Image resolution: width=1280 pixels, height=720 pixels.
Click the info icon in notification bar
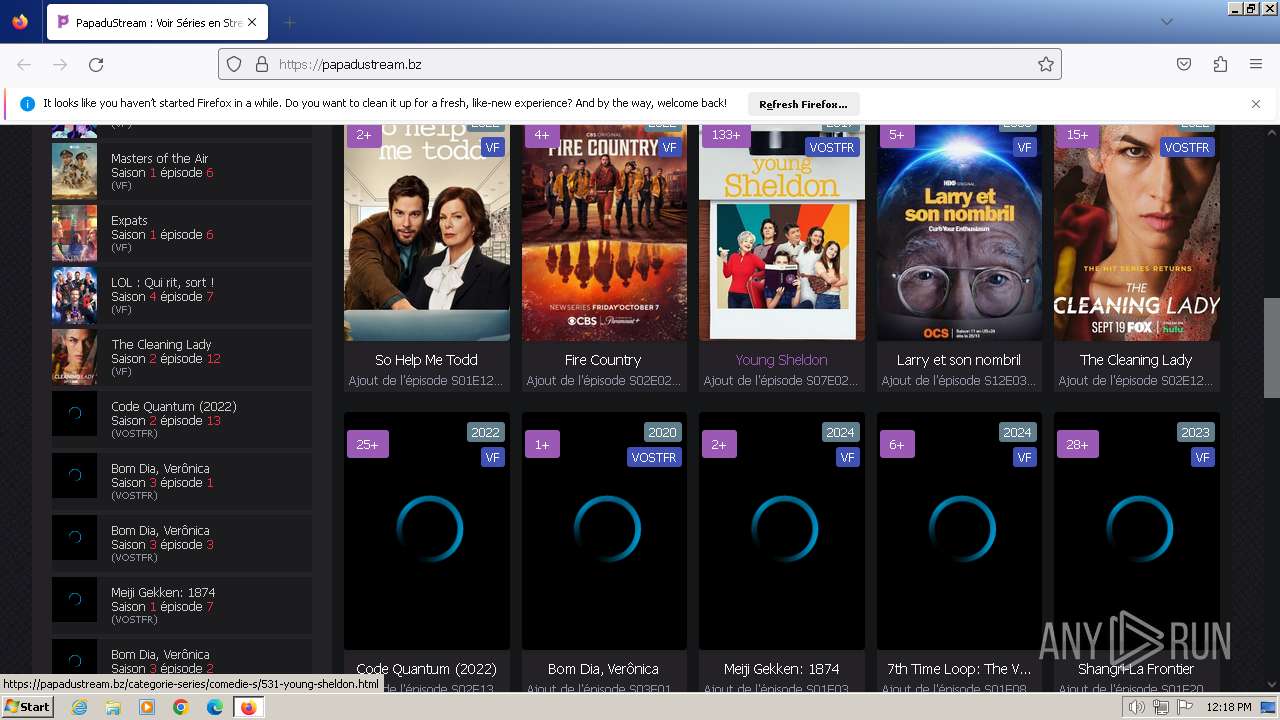28,104
